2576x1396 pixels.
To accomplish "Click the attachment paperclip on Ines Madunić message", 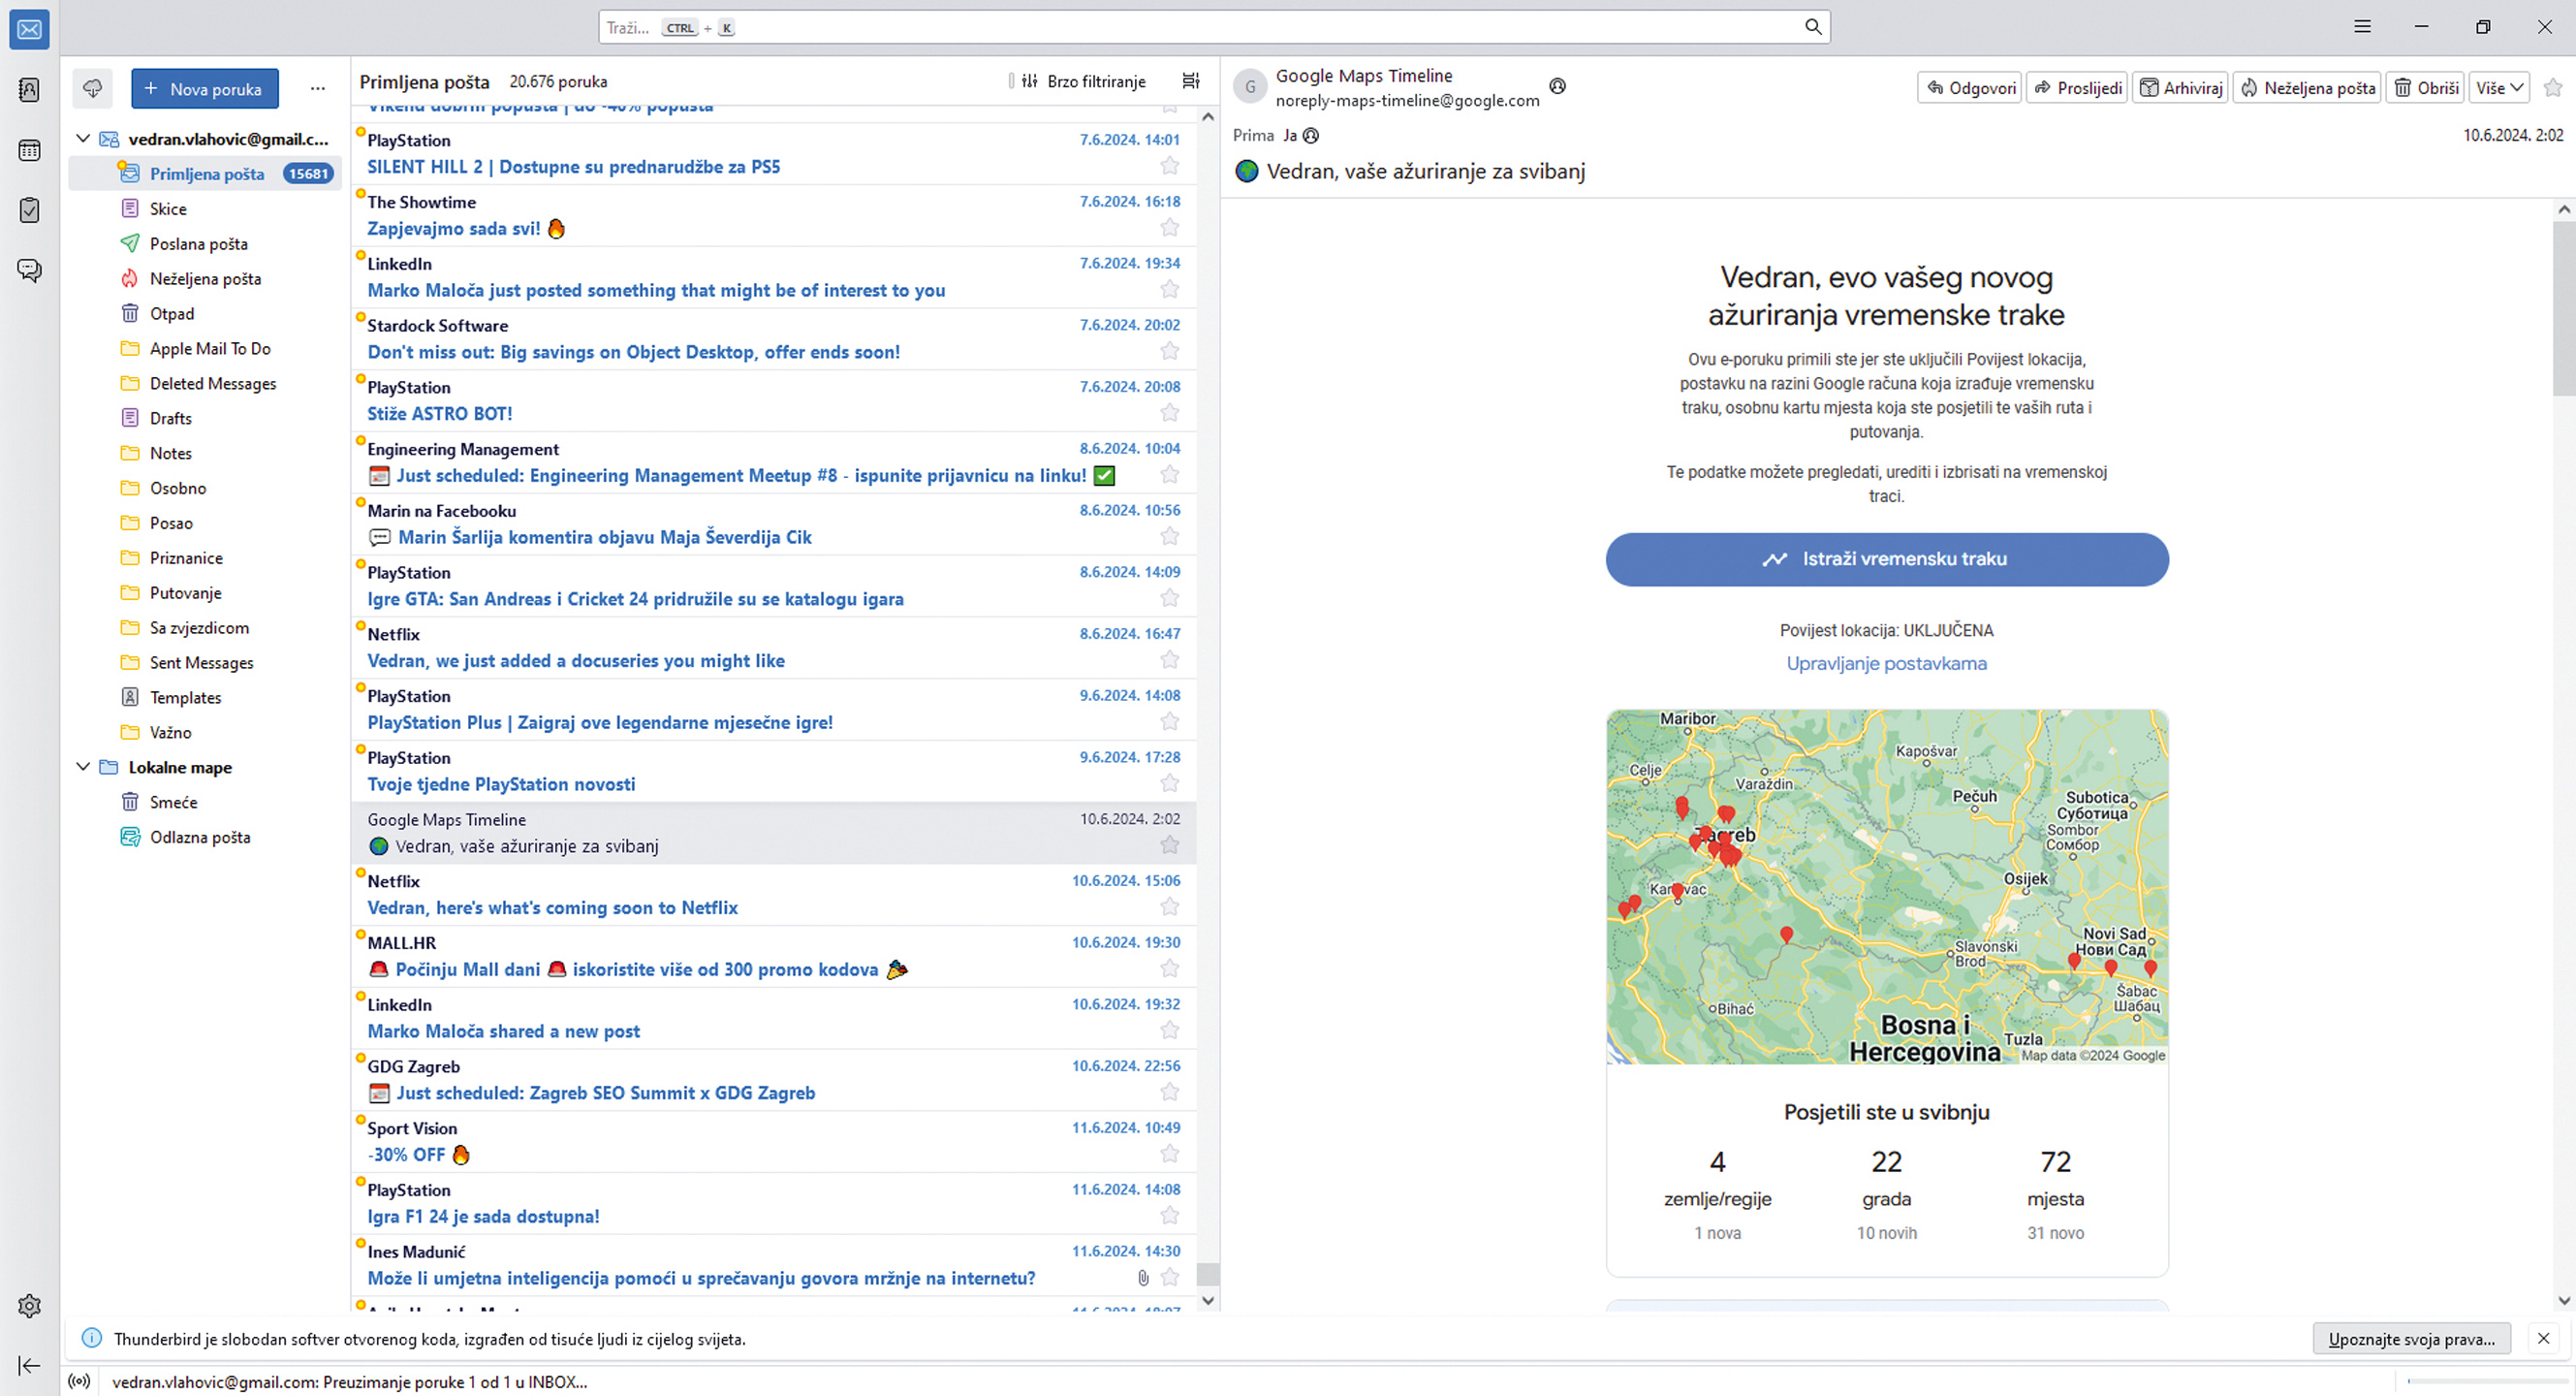I will point(1143,1277).
